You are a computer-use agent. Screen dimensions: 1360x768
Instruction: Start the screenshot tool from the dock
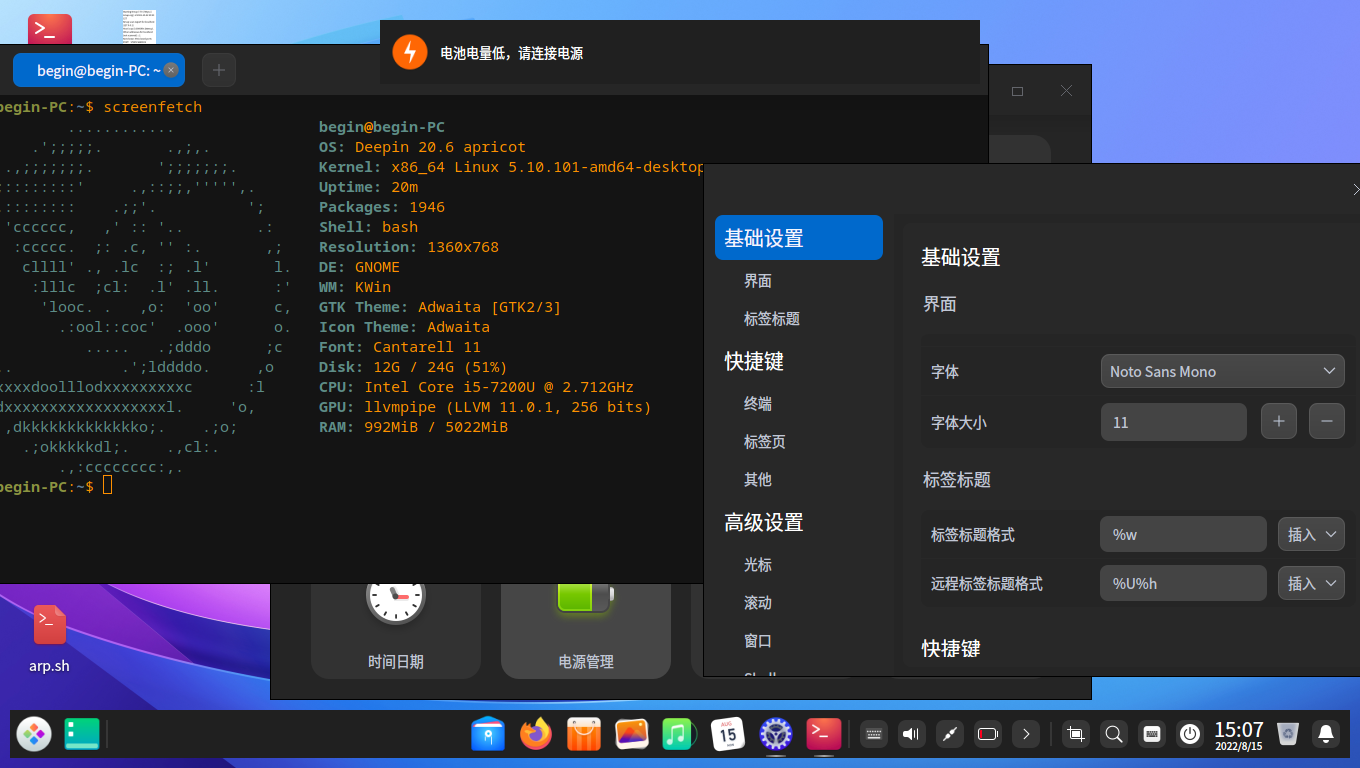coord(1076,734)
